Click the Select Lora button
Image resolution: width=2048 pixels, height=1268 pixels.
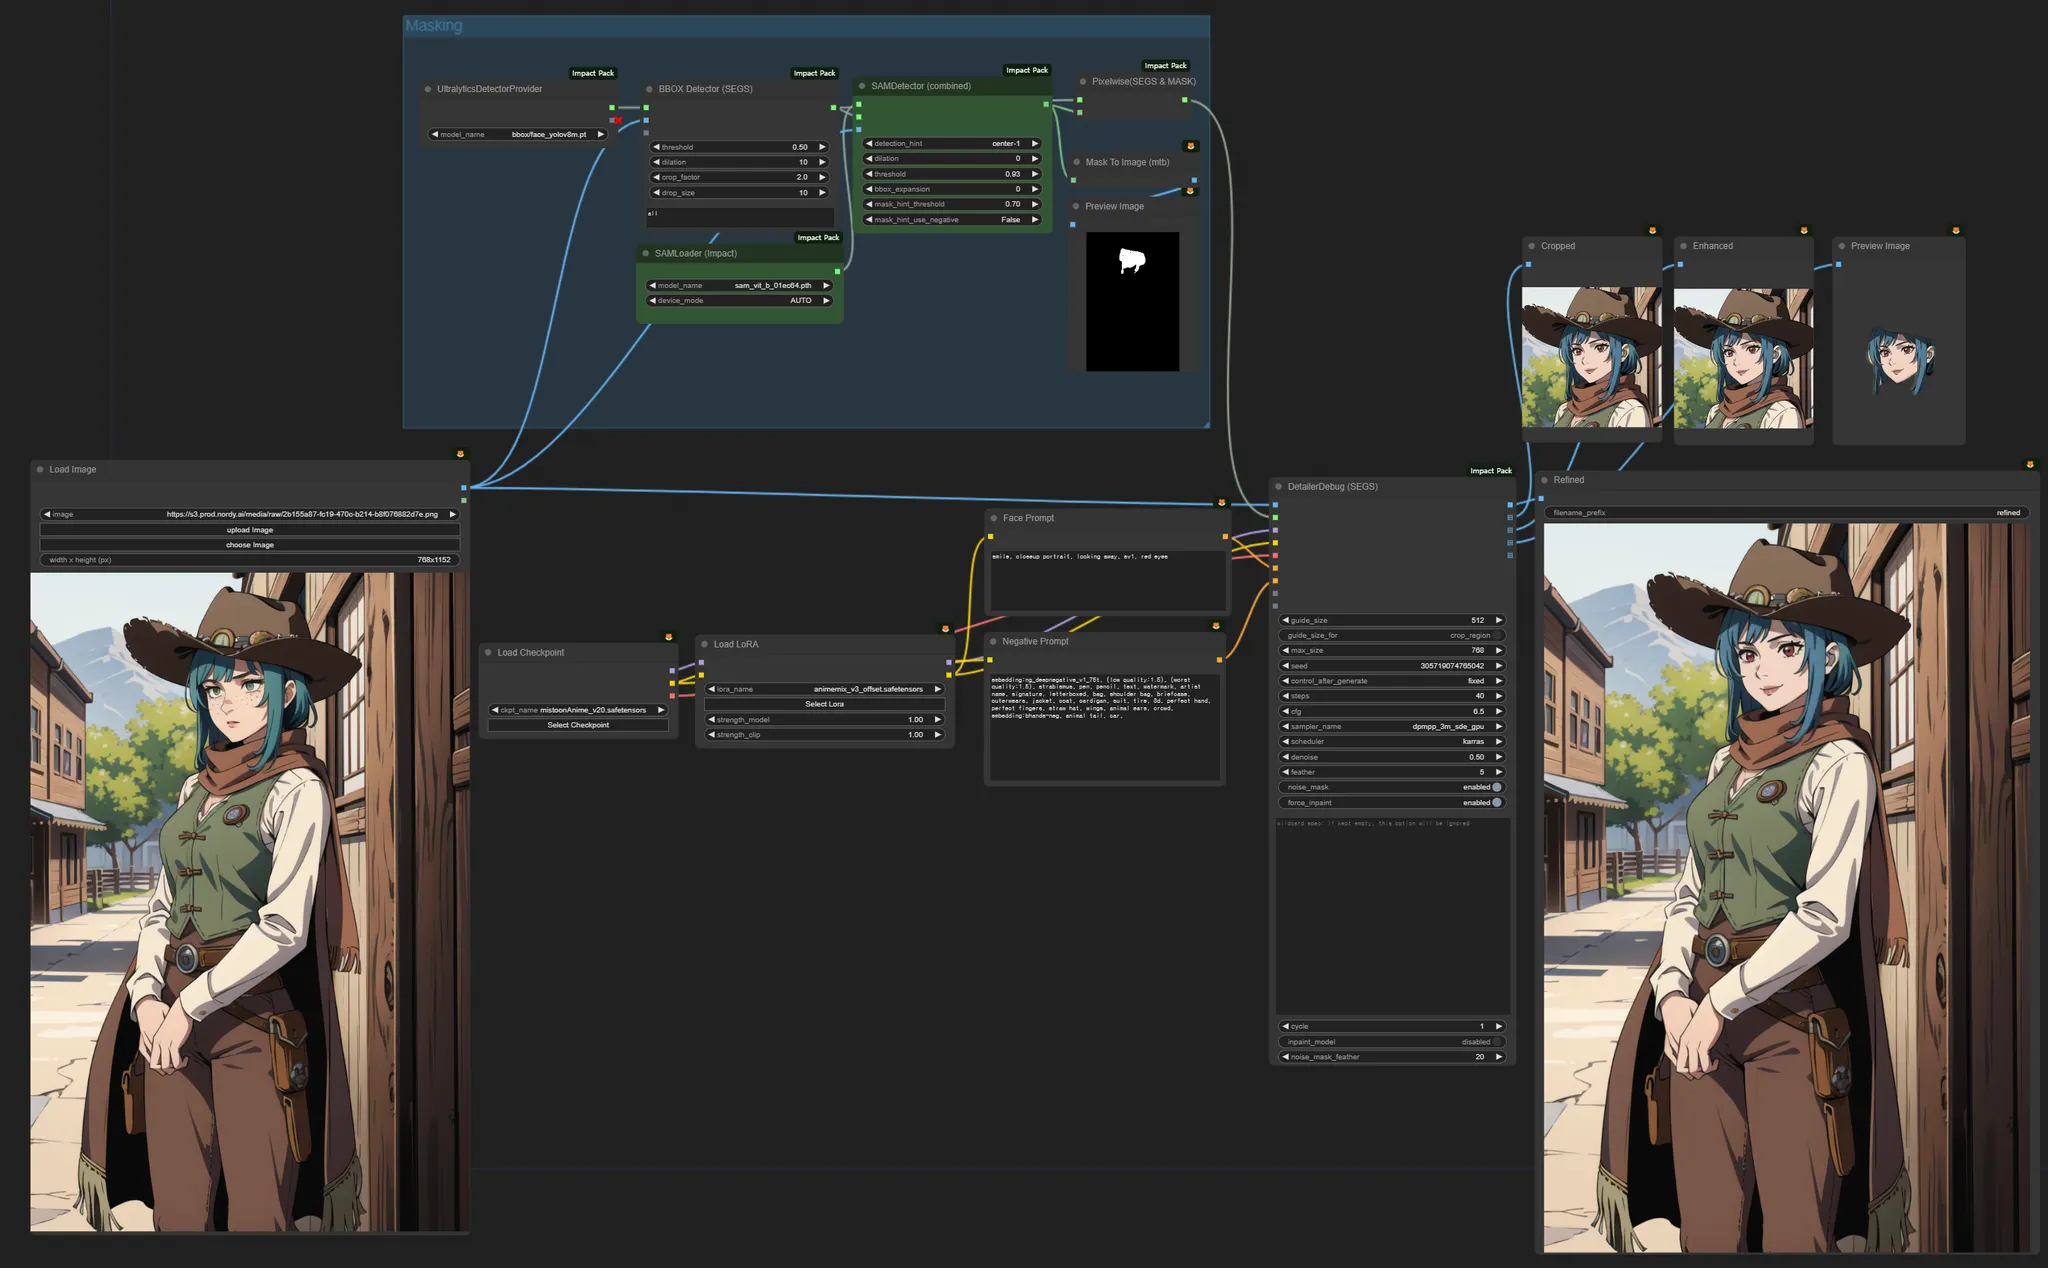point(824,705)
